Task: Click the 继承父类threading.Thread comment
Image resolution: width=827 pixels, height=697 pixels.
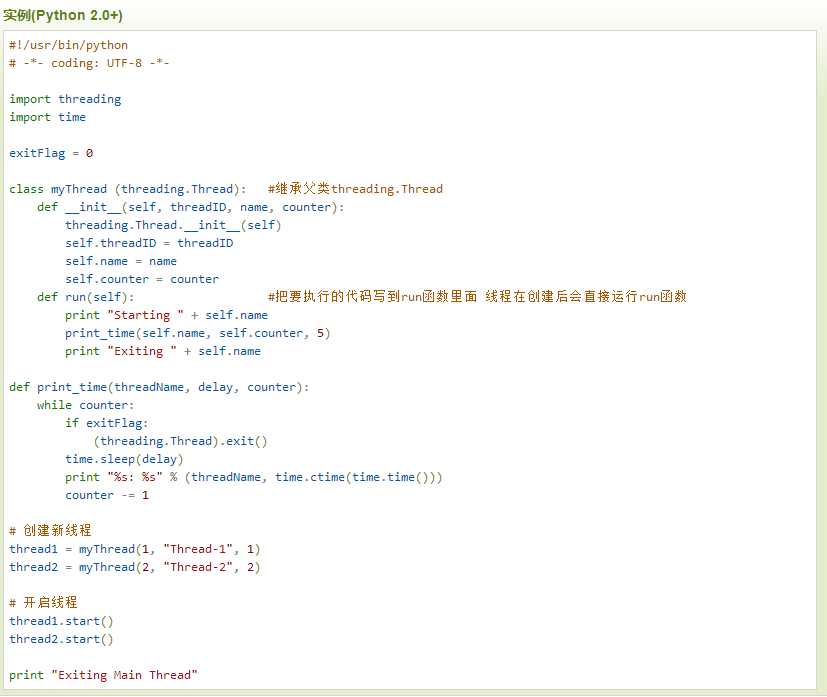Action: point(355,189)
